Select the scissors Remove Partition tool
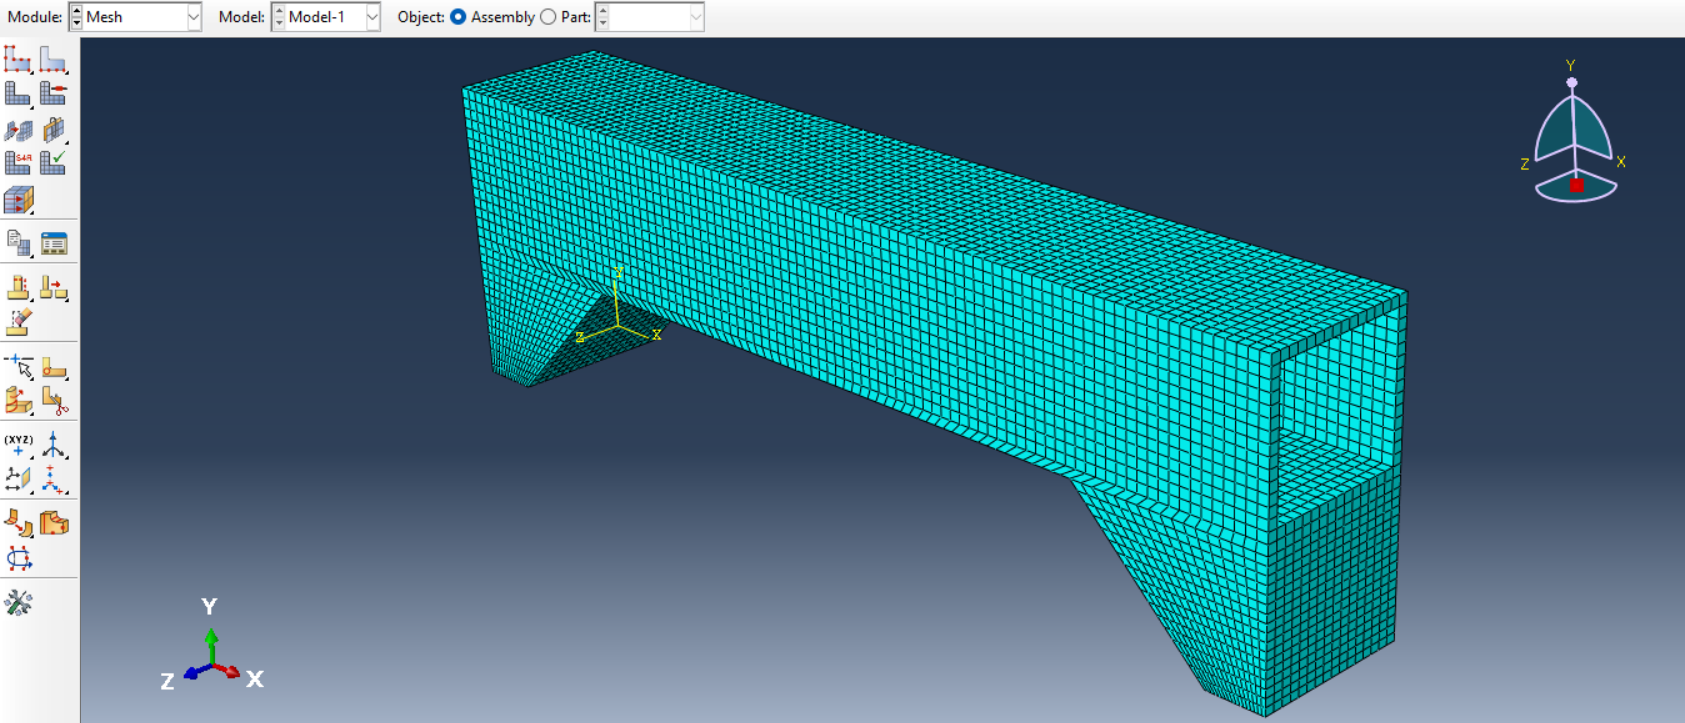 (x=53, y=401)
